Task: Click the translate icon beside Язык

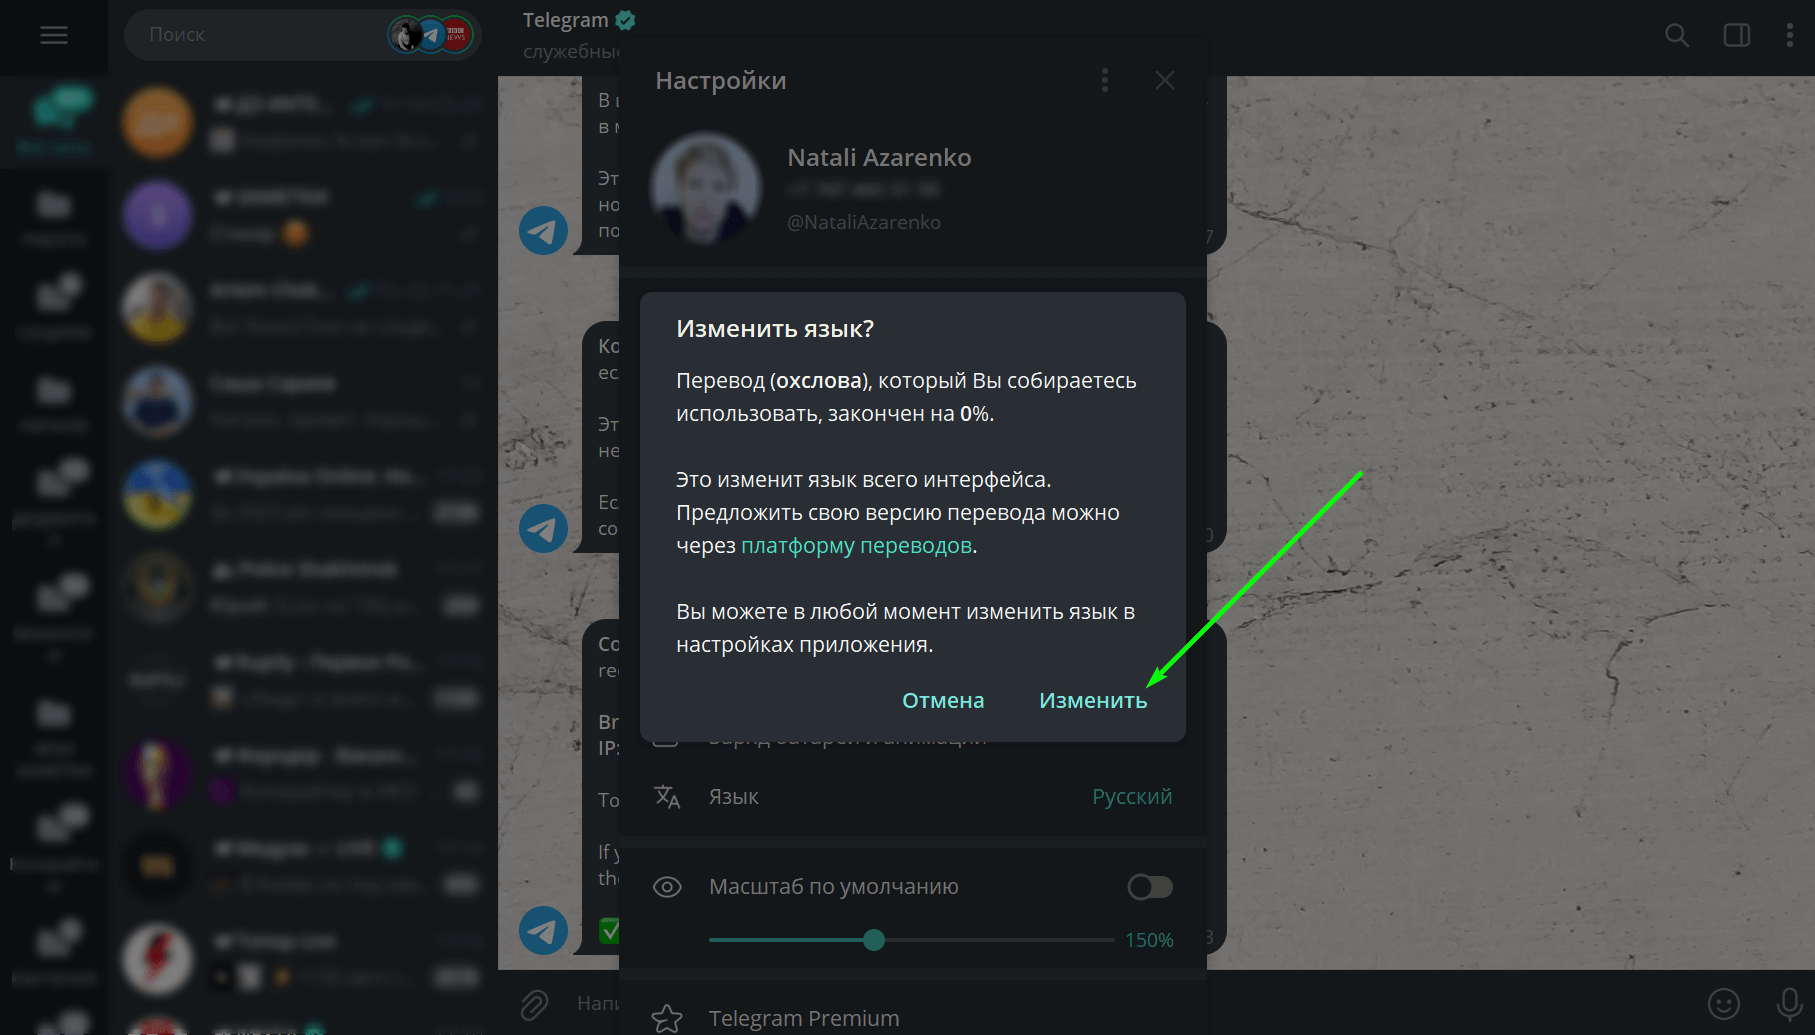Action: click(667, 797)
